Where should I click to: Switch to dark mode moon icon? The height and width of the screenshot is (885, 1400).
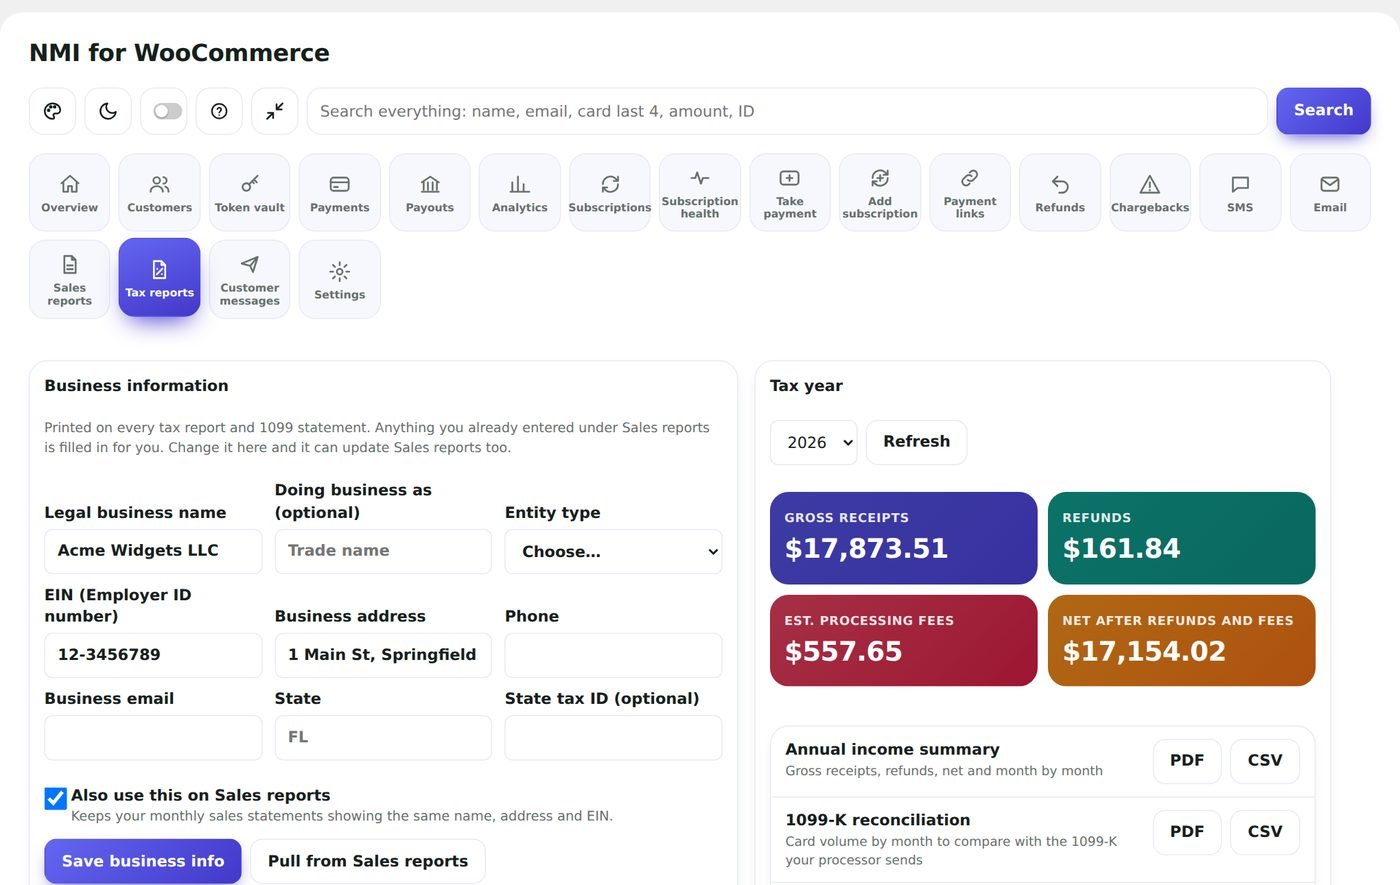[x=108, y=111]
